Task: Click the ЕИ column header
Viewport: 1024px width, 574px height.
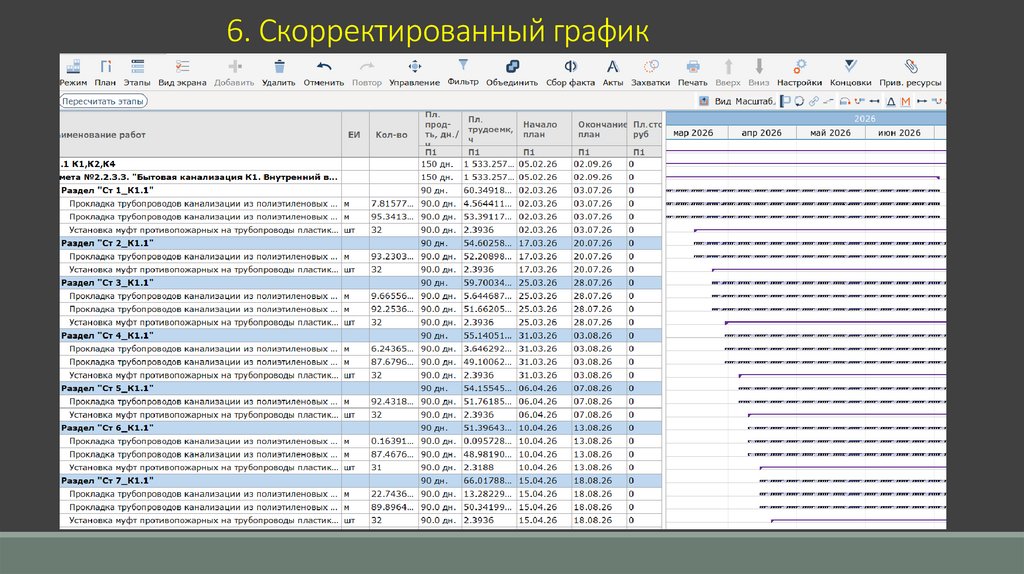Action: [354, 135]
